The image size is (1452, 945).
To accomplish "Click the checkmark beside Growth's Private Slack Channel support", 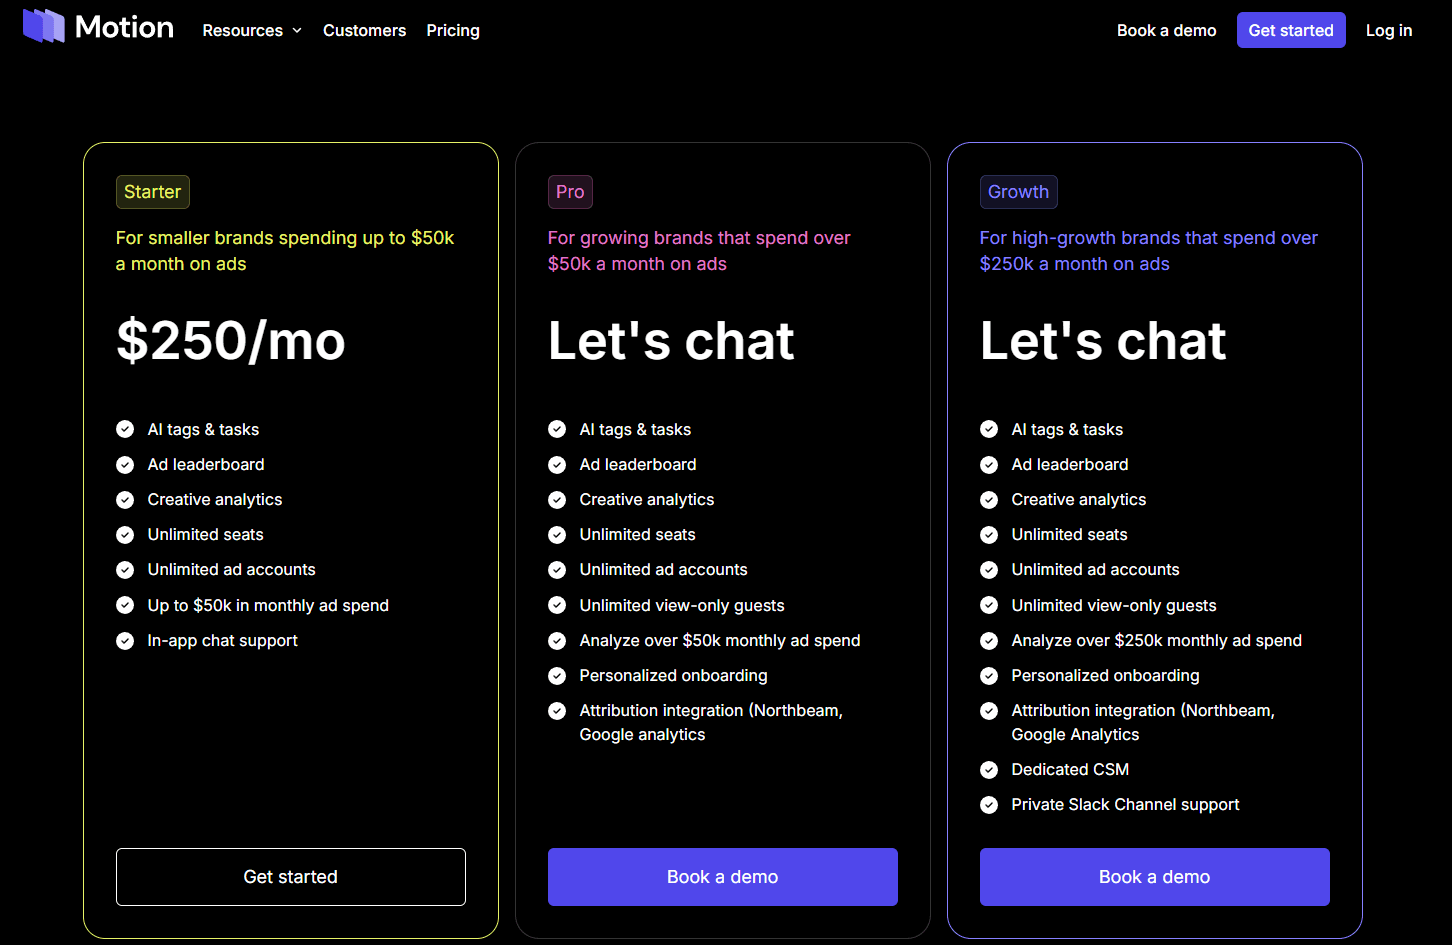I will 989,805.
